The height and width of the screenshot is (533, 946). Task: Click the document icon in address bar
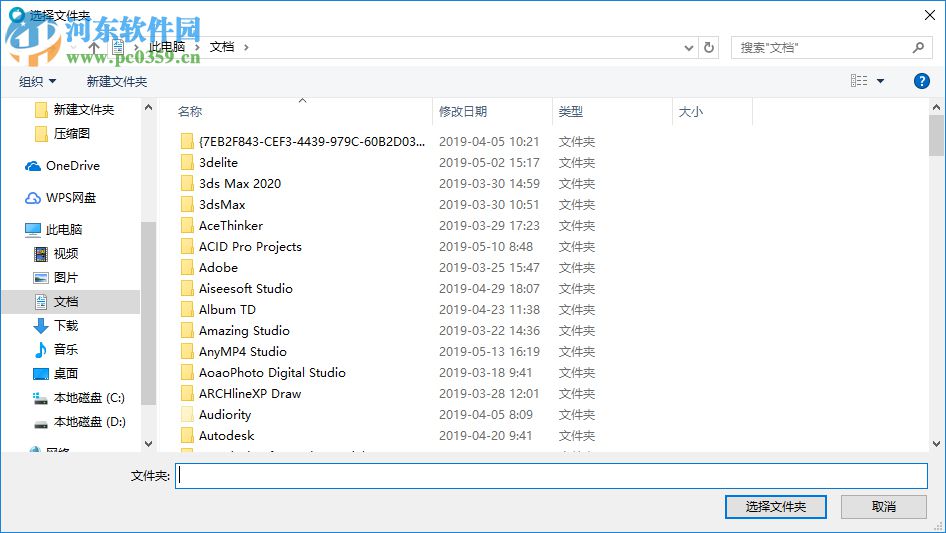(x=118, y=47)
